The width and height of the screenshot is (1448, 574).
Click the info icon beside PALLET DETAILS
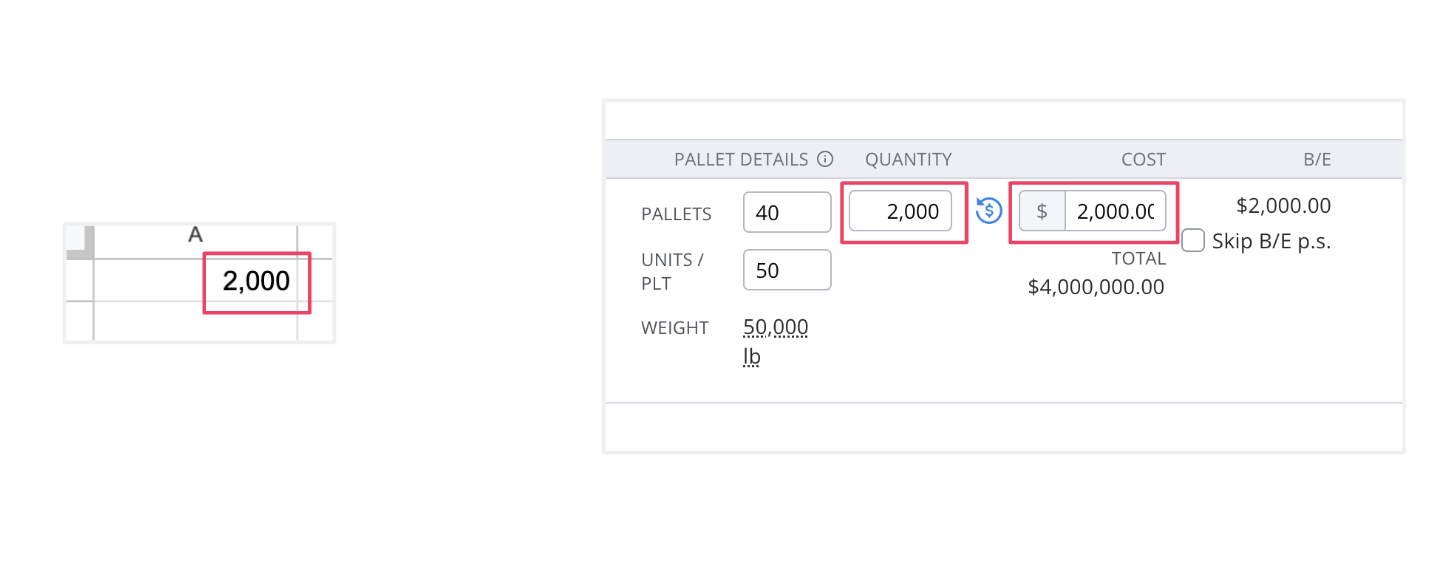point(825,159)
